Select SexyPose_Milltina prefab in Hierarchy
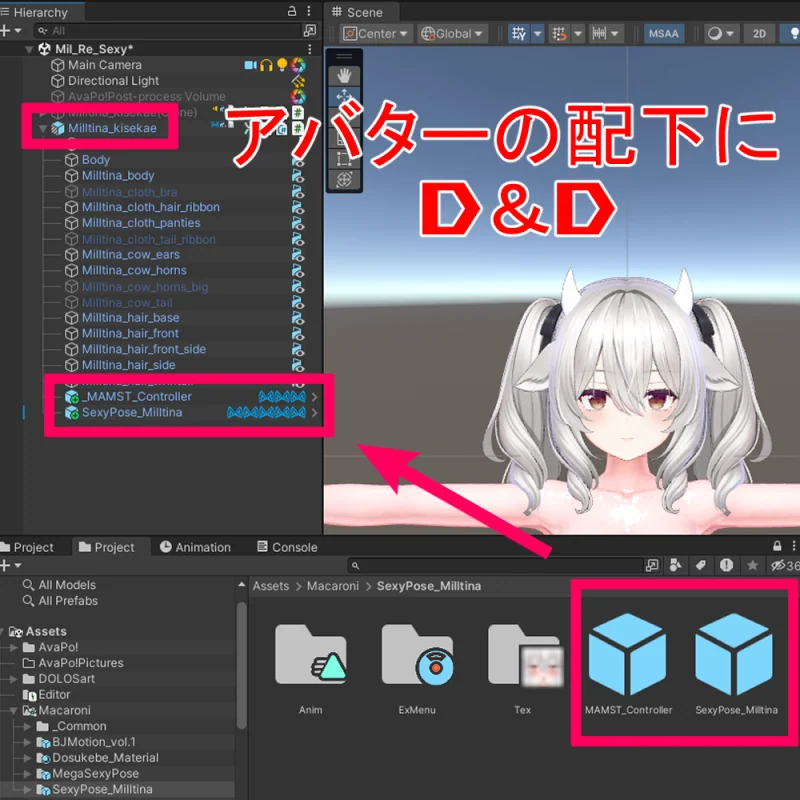The height and width of the screenshot is (800, 800). pyautogui.click(x=132, y=412)
